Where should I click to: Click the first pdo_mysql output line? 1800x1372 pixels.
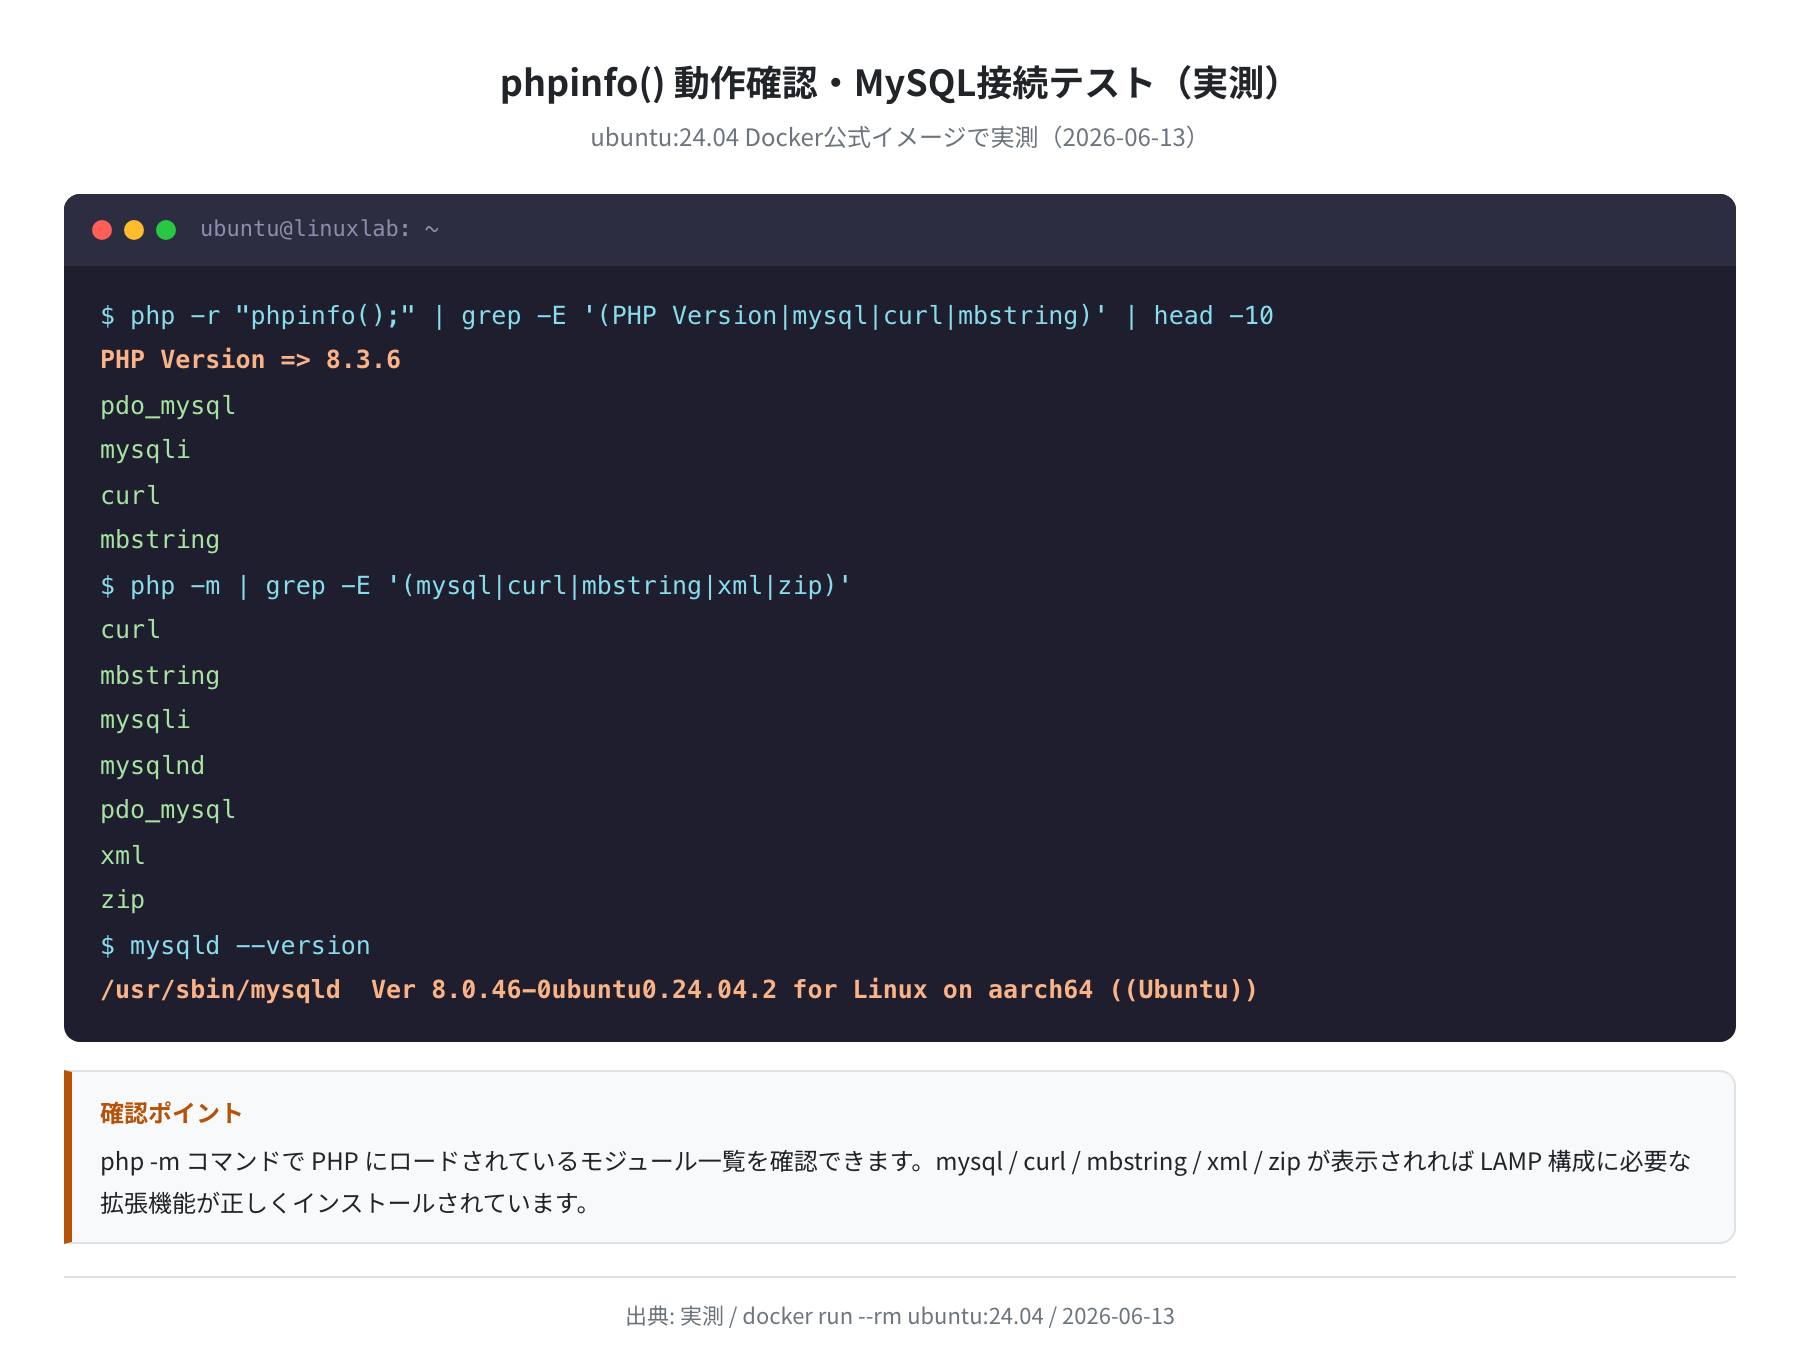point(168,406)
